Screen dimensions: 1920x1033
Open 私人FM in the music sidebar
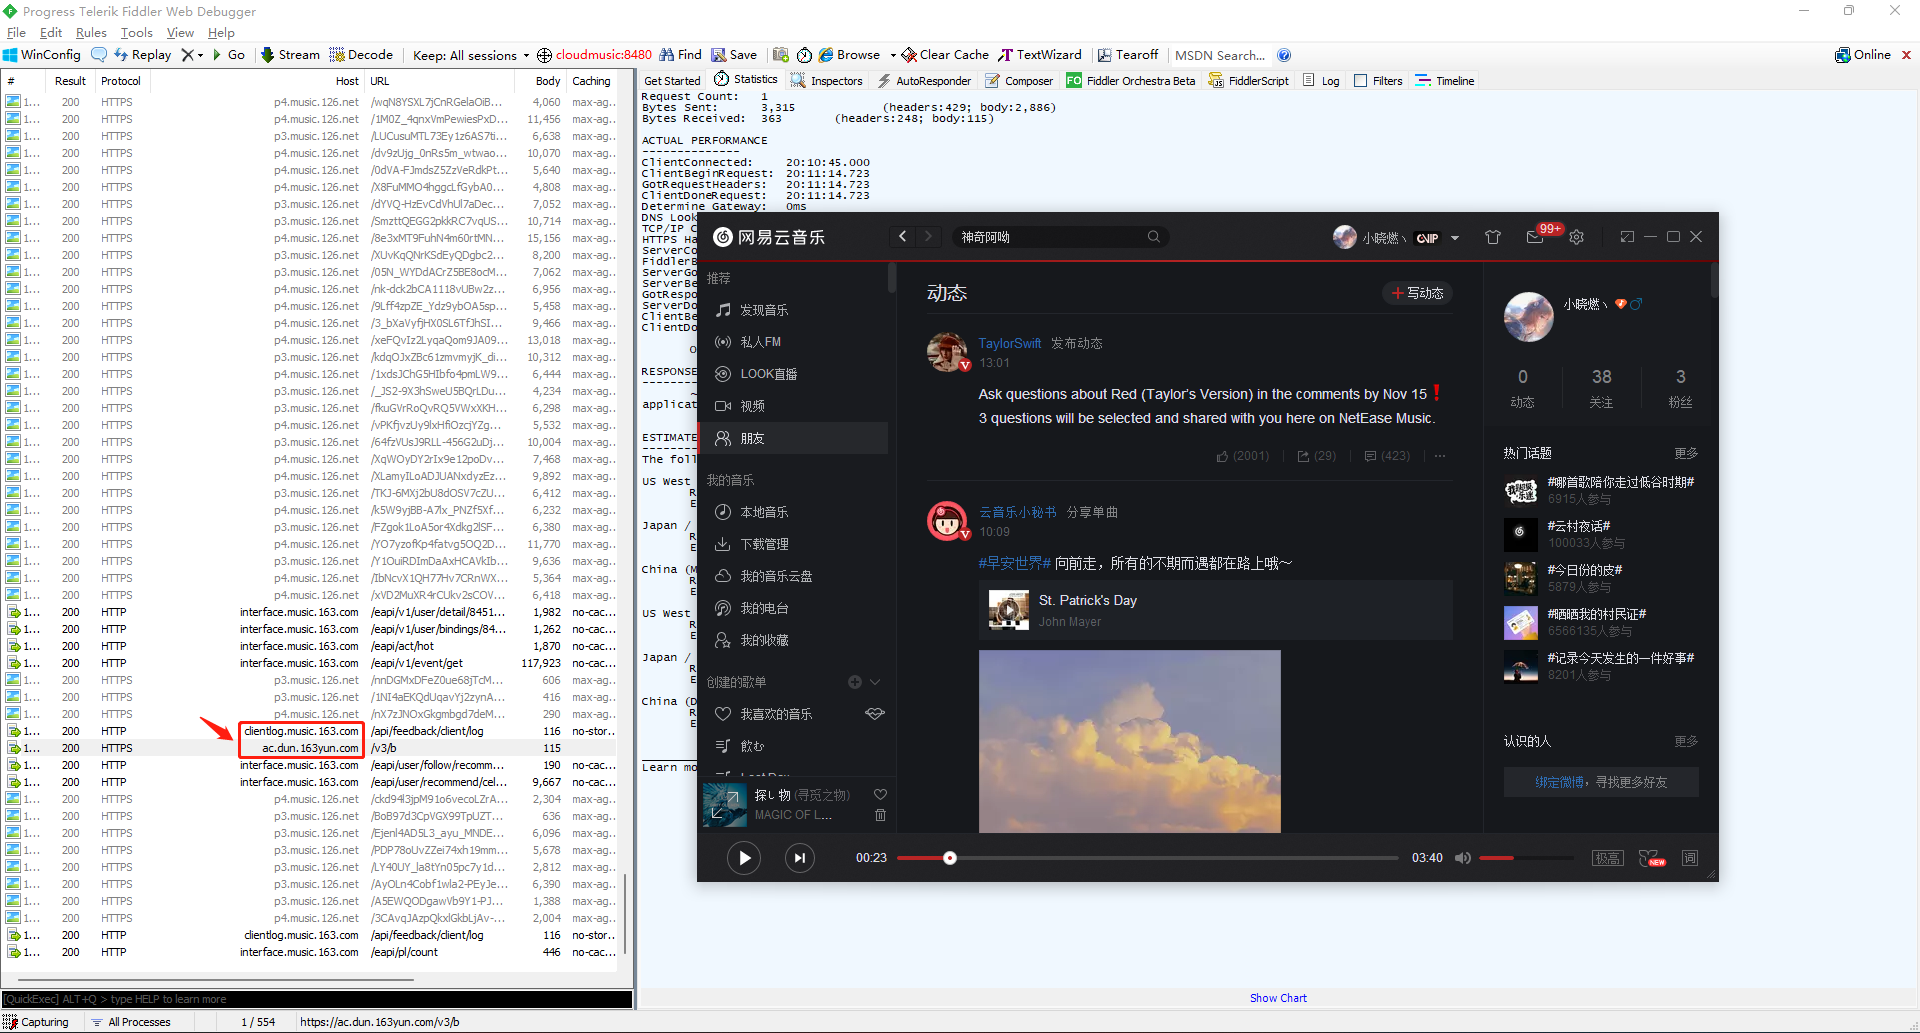tap(792, 342)
